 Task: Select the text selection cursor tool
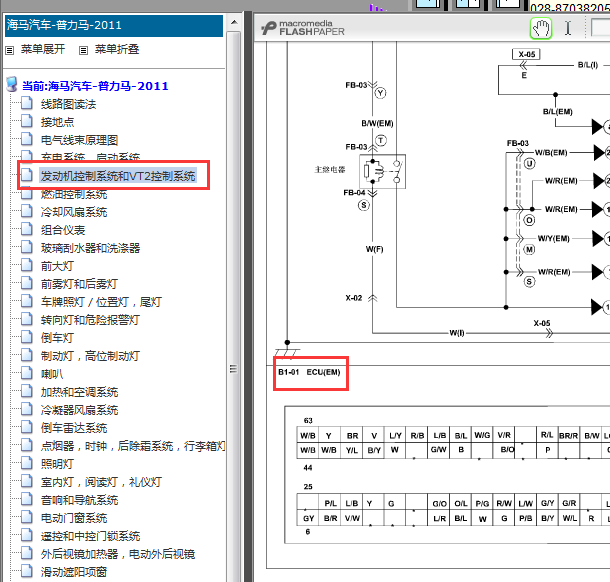tap(568, 28)
